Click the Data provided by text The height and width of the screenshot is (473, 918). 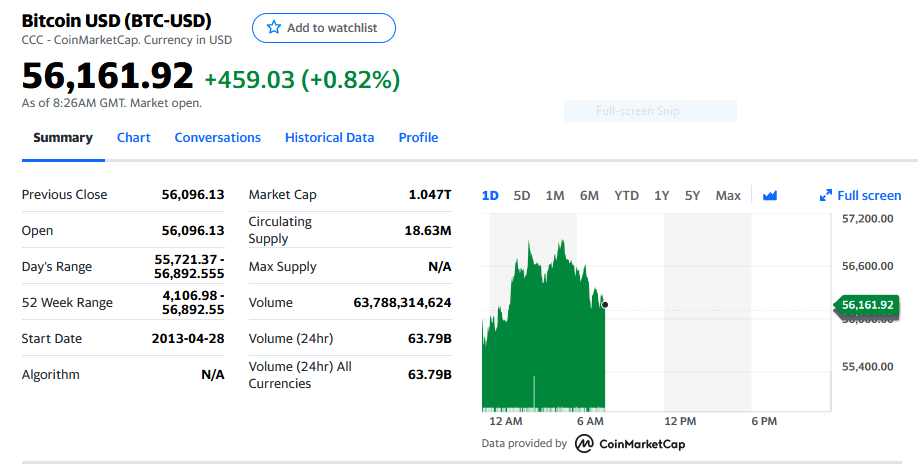click(x=524, y=444)
